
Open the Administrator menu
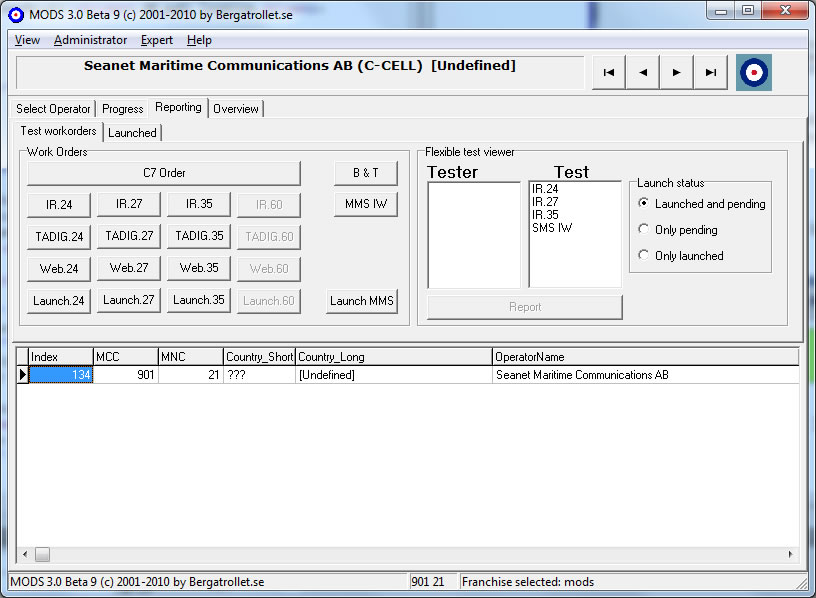point(90,40)
